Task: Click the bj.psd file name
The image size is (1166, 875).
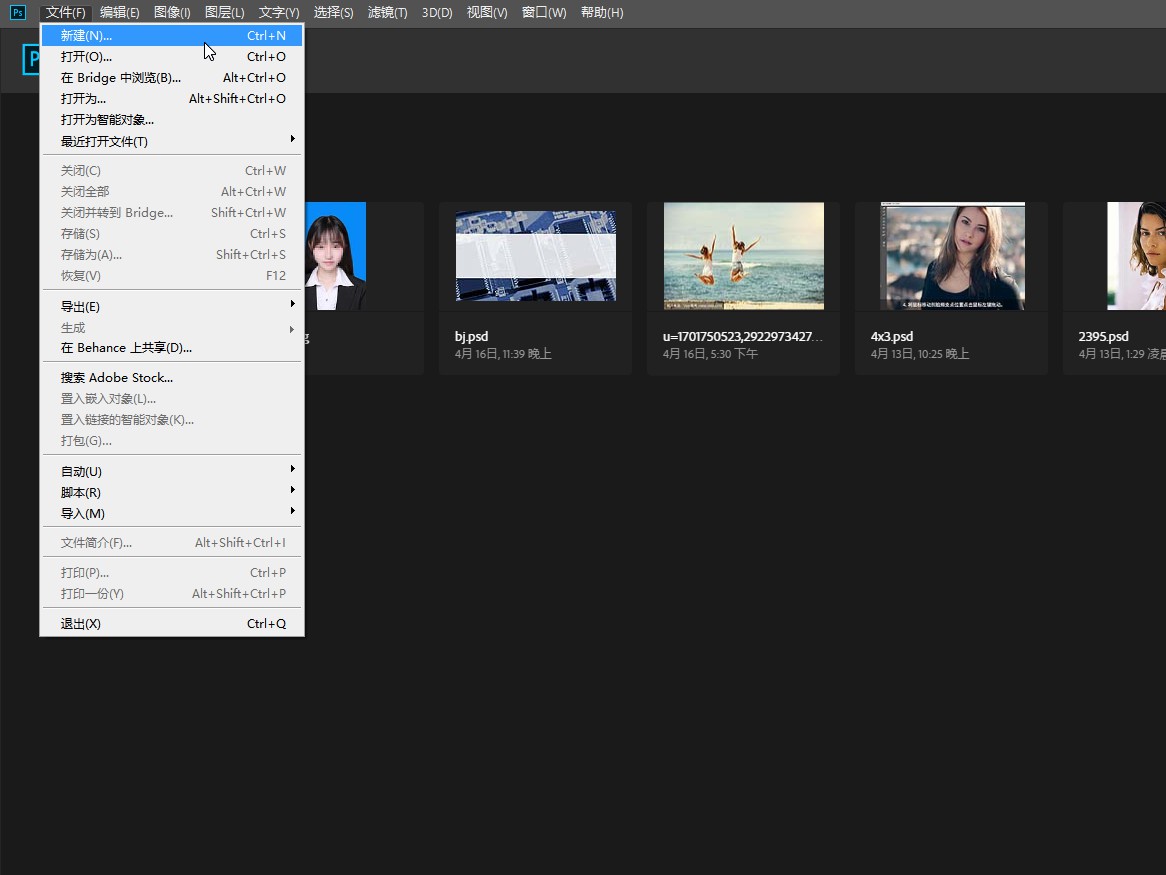Action: 471,337
